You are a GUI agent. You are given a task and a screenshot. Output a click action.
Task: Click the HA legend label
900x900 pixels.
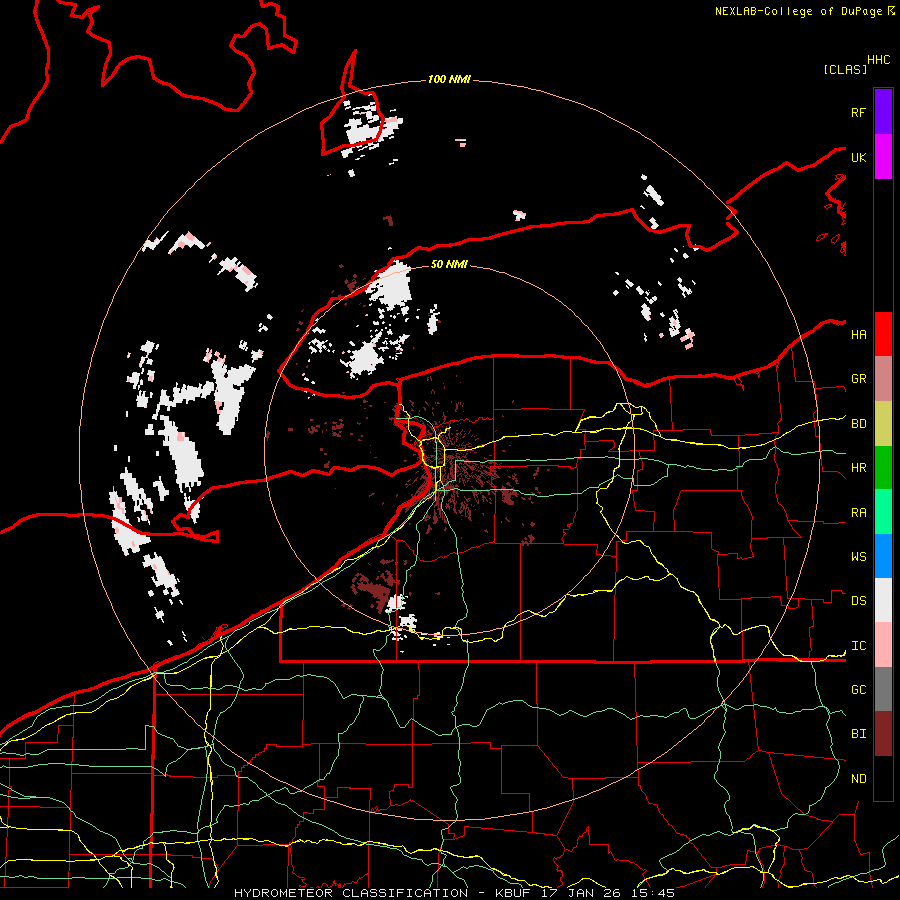[x=858, y=335]
